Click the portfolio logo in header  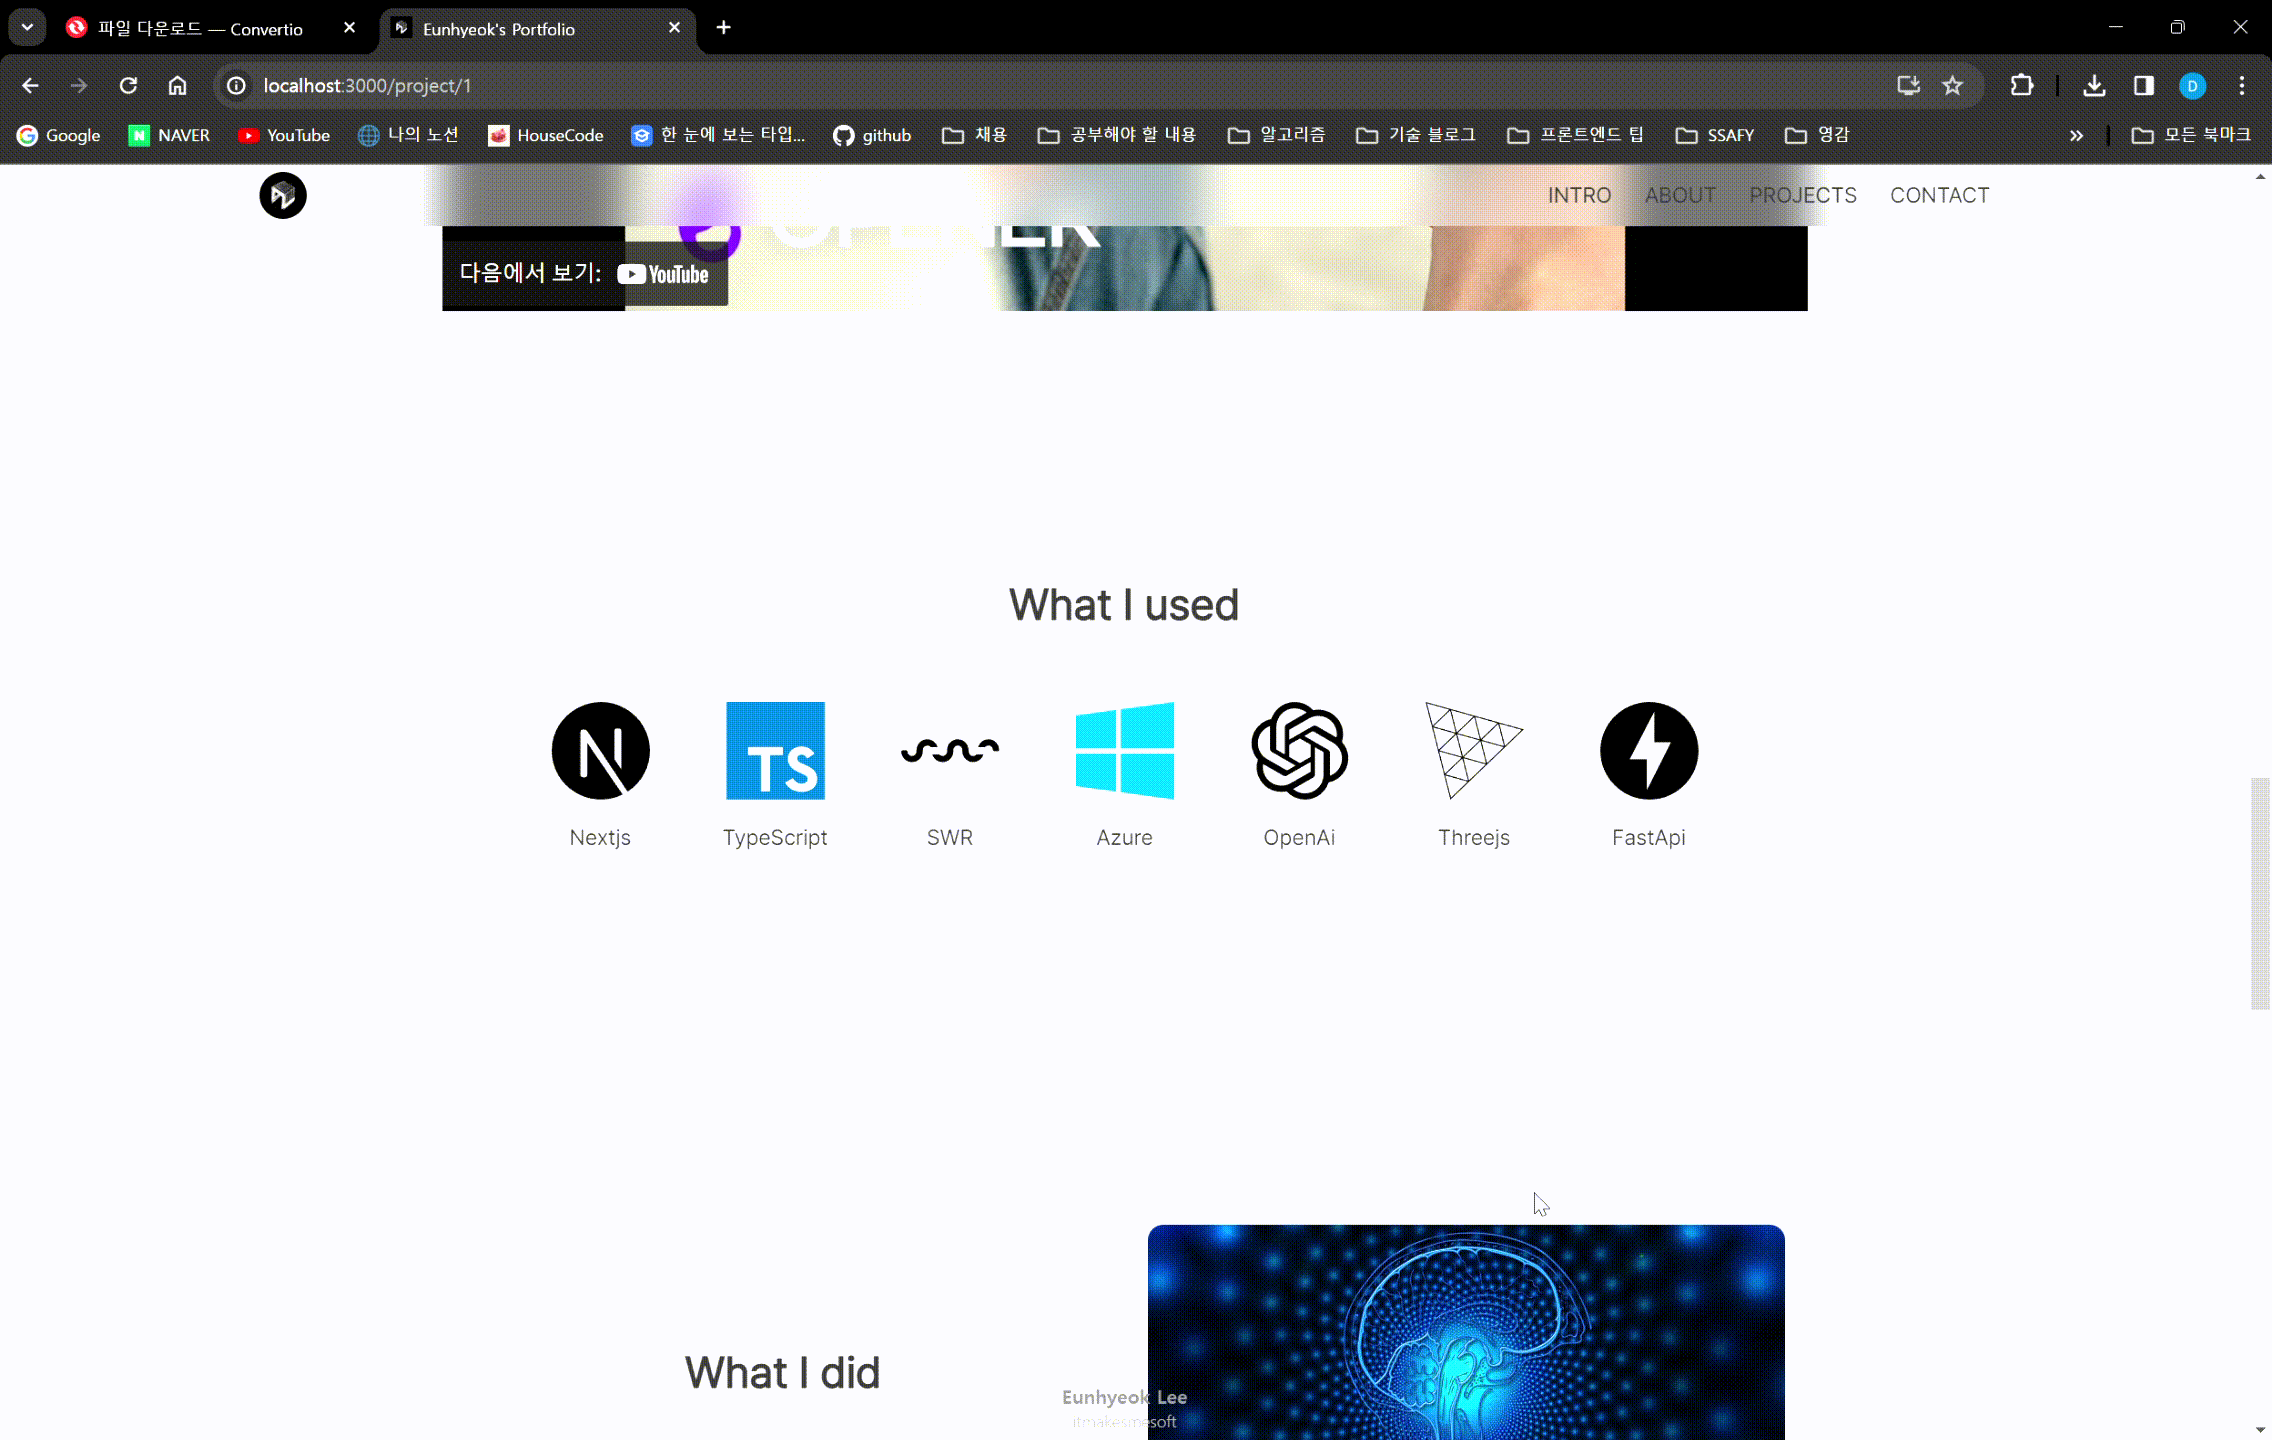point(283,195)
